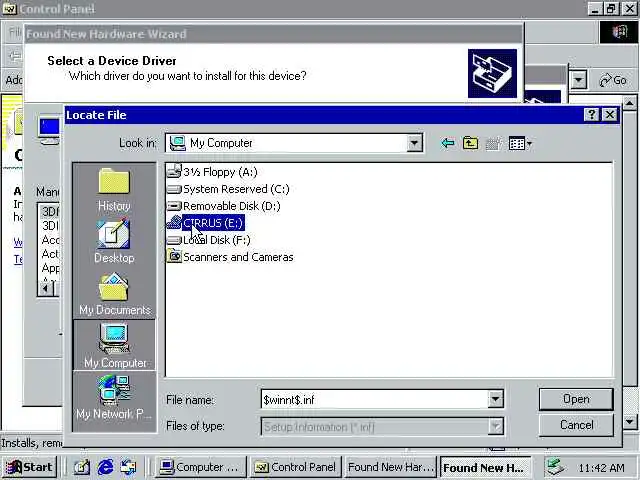Go up one folder level
640x480 pixels.
[470, 143]
